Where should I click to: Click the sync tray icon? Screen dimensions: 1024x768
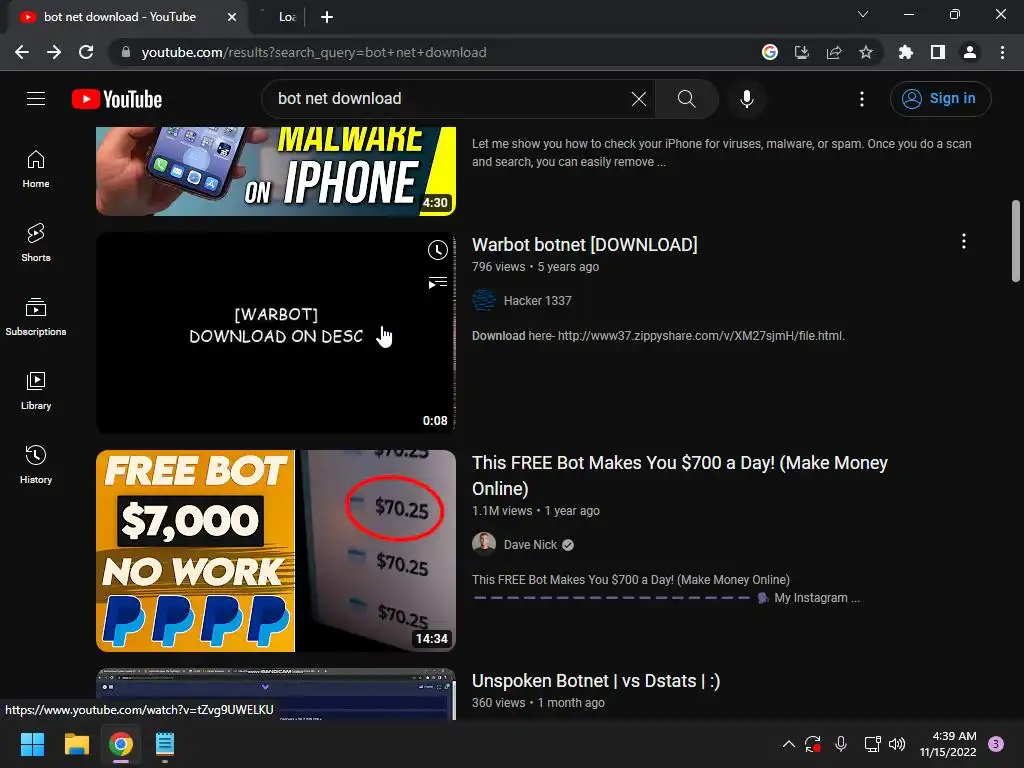(x=813, y=744)
